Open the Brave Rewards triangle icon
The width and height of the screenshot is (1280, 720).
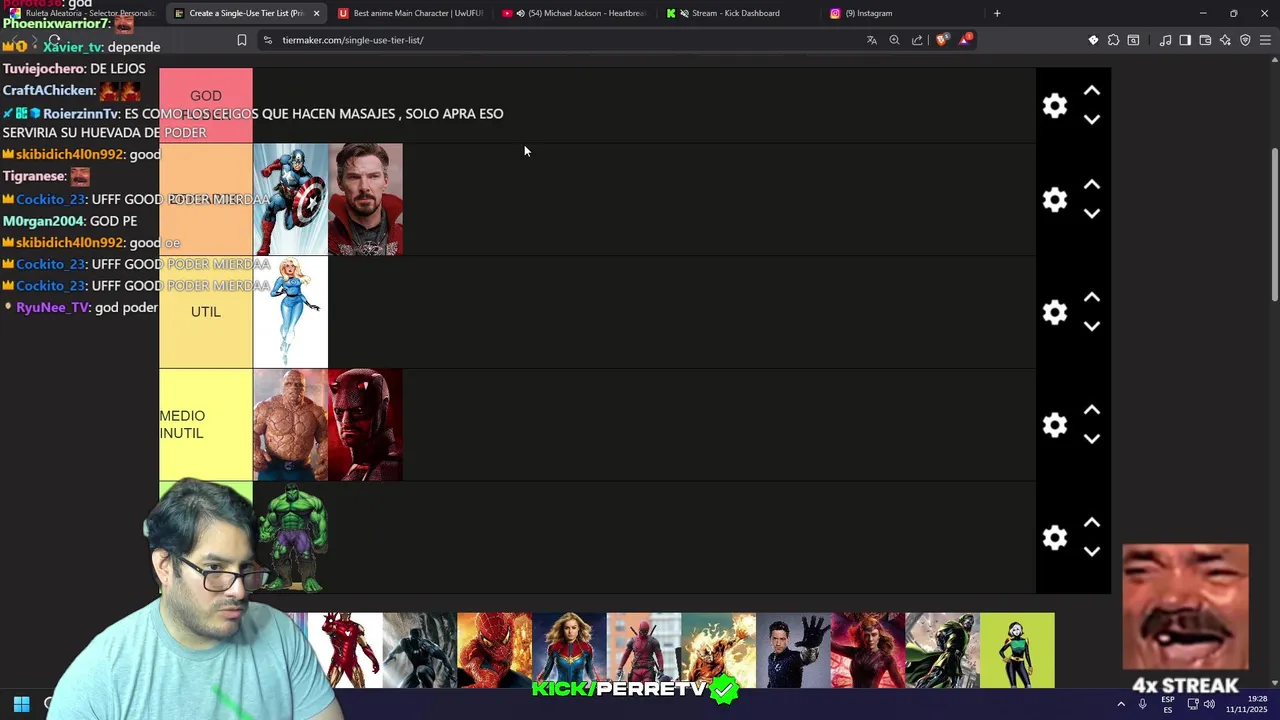[x=965, y=40]
